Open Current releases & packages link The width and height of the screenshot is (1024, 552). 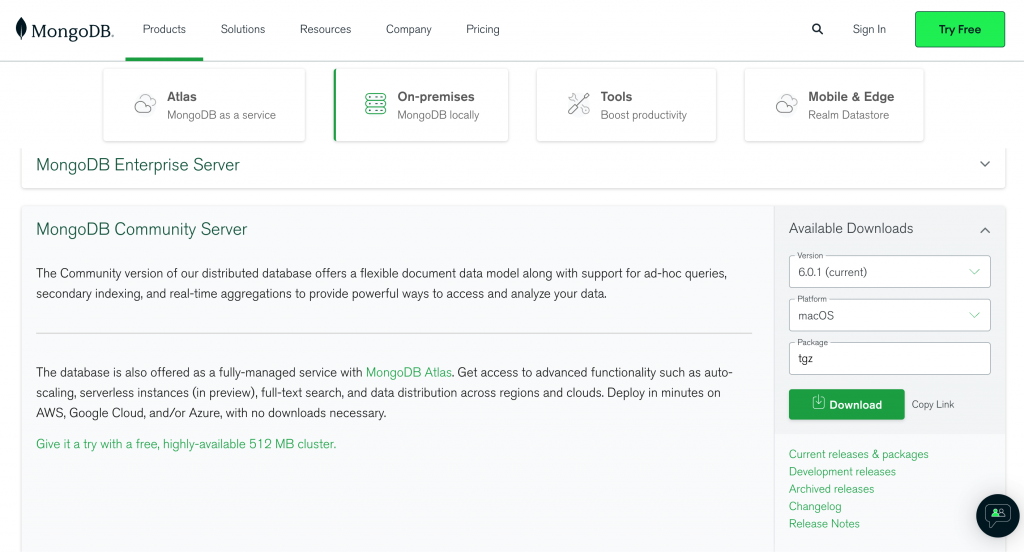pos(859,454)
